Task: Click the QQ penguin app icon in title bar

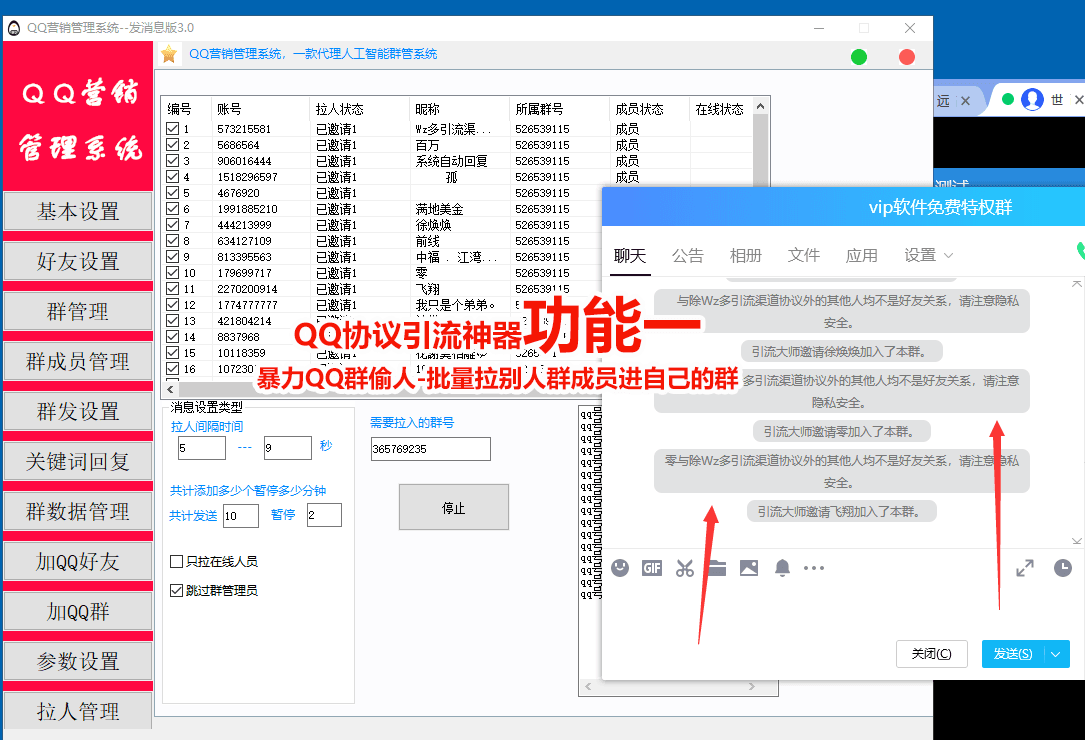Action: 14,28
